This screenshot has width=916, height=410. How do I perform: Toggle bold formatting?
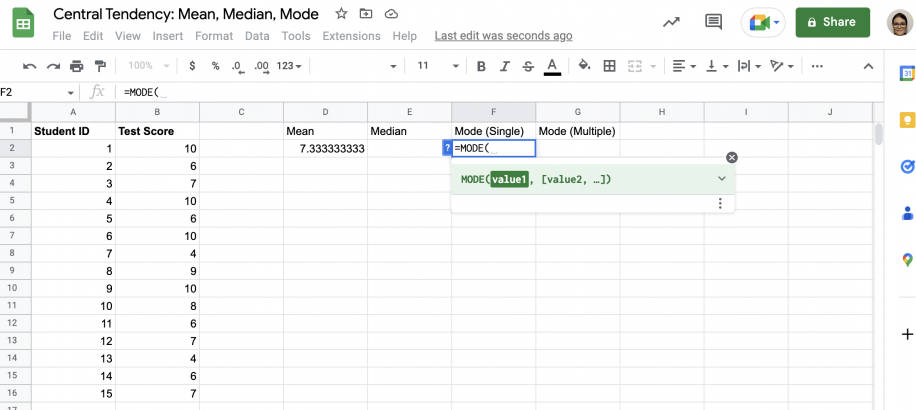tap(481, 66)
